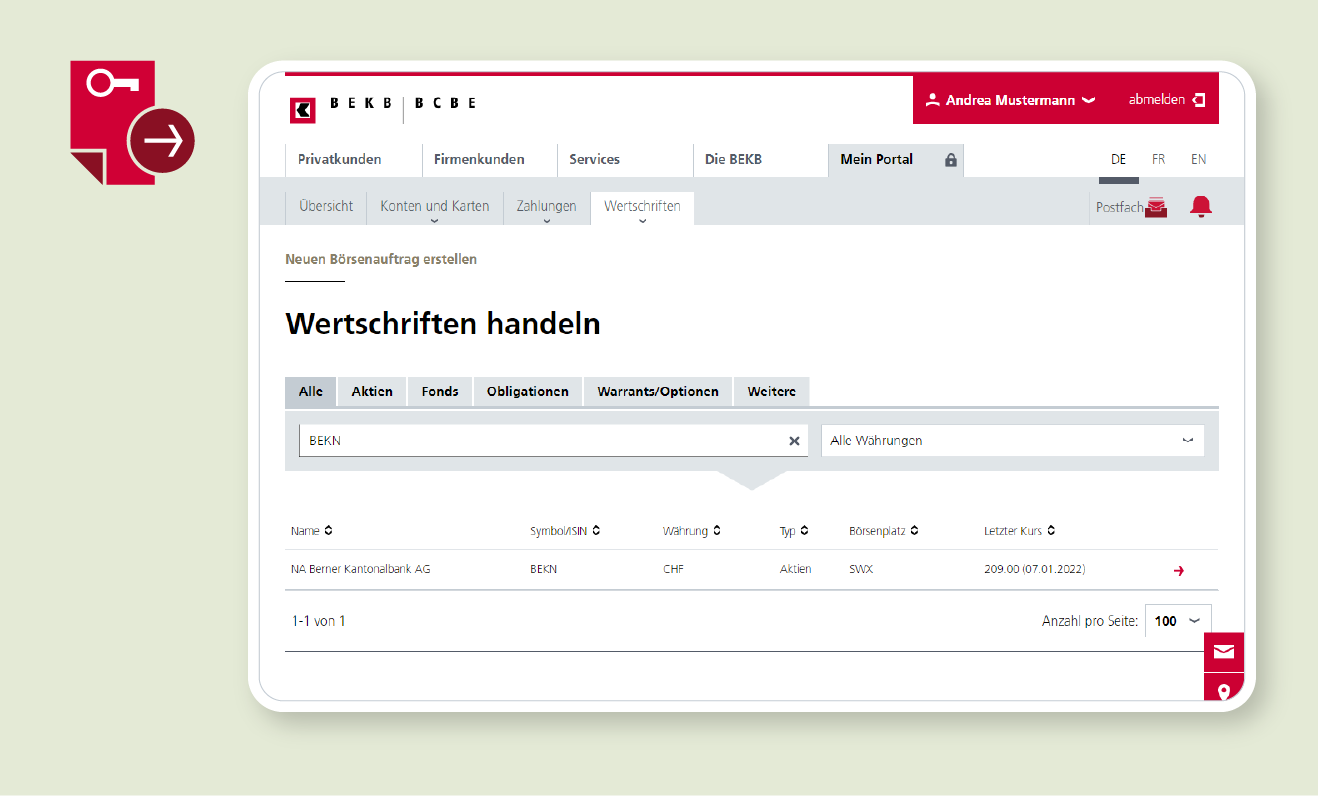
Task: Click the location pin icon
Action: click(1223, 690)
